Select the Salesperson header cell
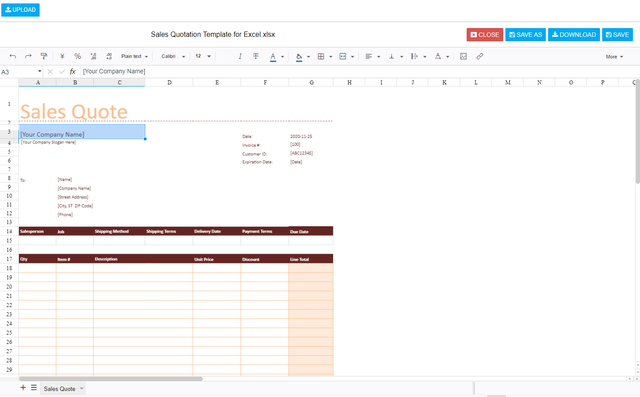640x397 pixels. 37,231
